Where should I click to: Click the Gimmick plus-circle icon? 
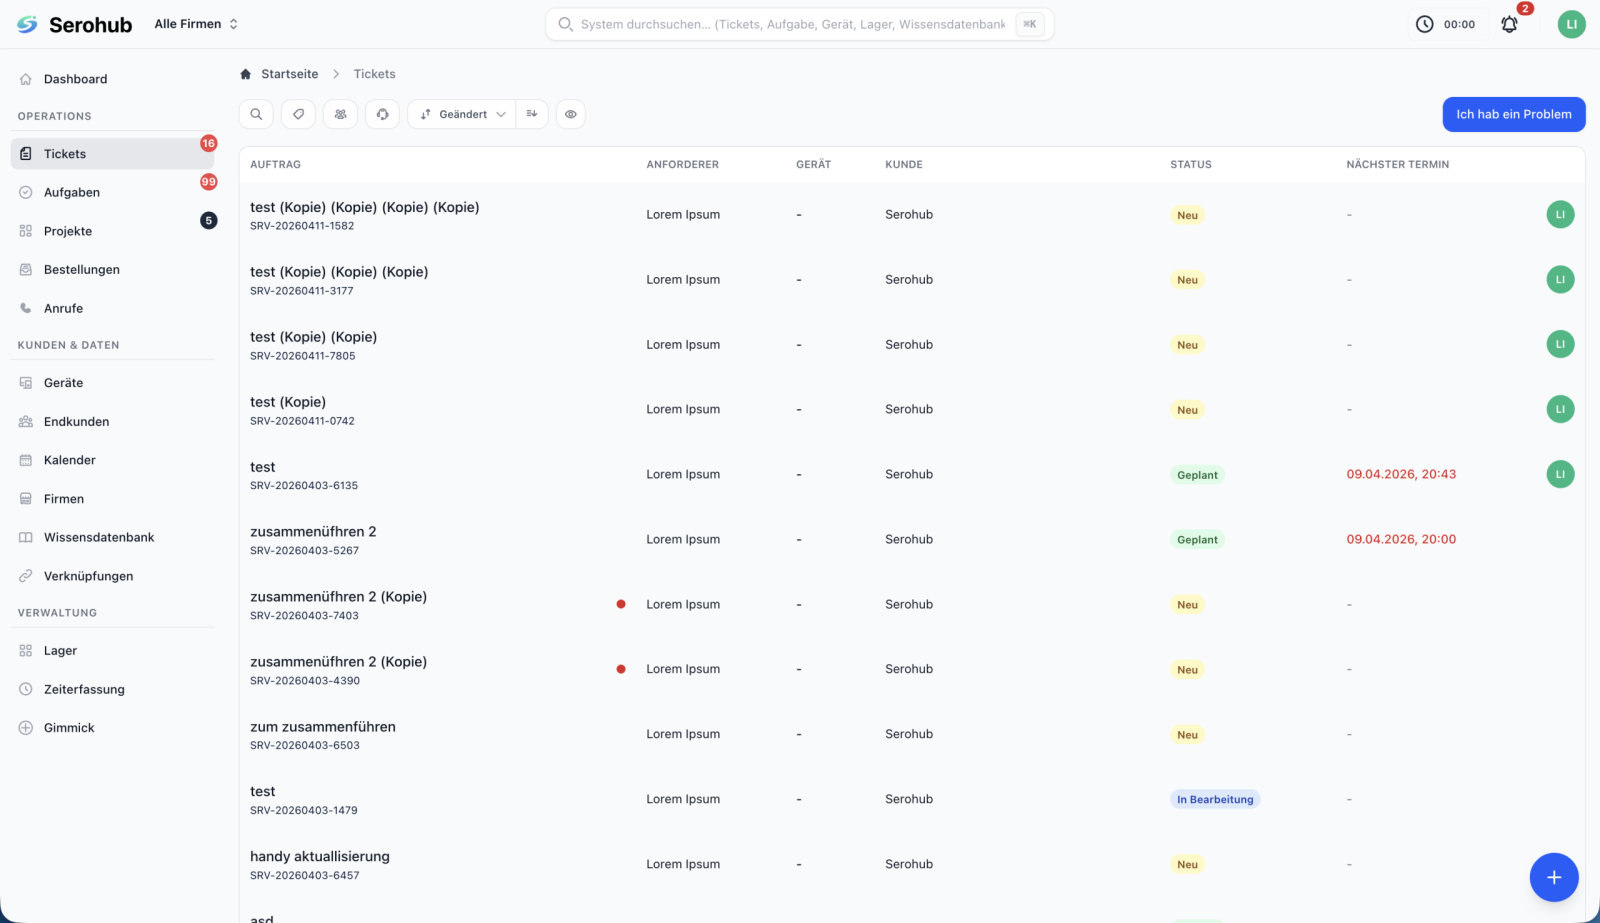click(26, 728)
